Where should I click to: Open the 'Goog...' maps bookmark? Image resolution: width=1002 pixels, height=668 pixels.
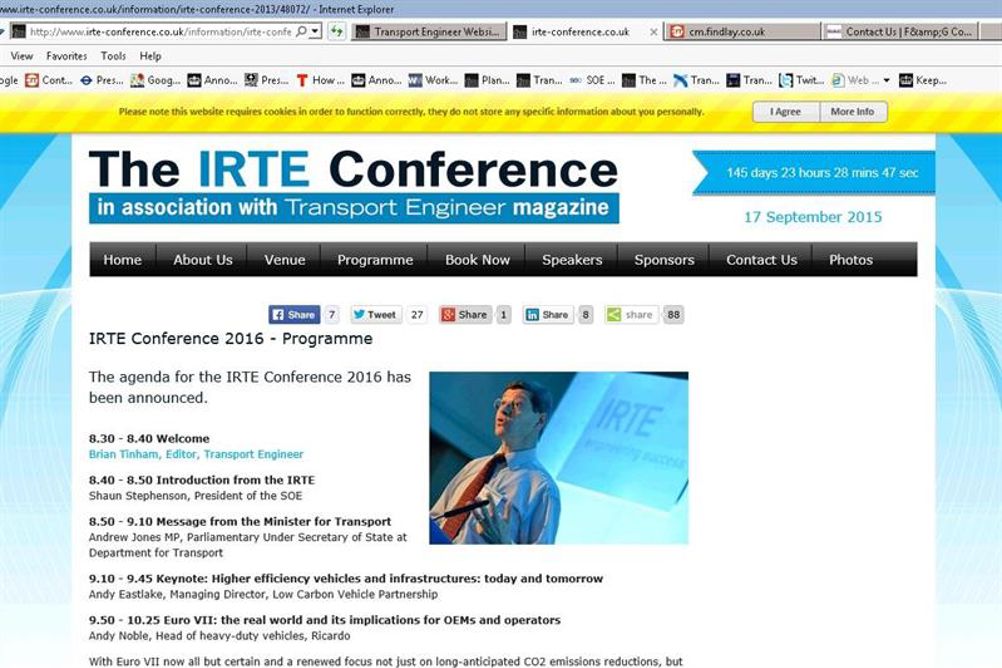[155, 81]
